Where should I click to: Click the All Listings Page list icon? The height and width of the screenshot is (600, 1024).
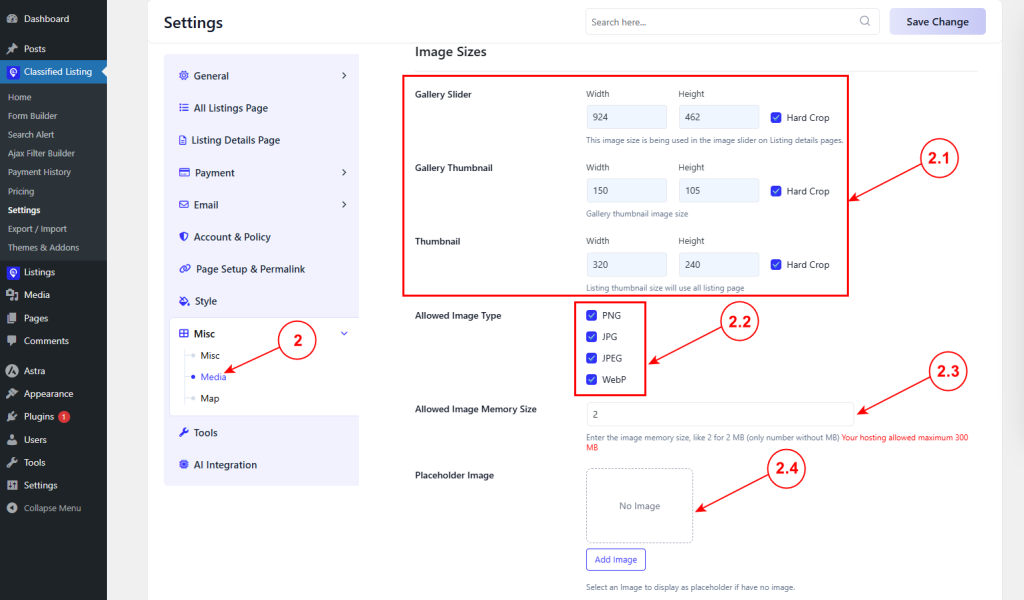tap(184, 107)
